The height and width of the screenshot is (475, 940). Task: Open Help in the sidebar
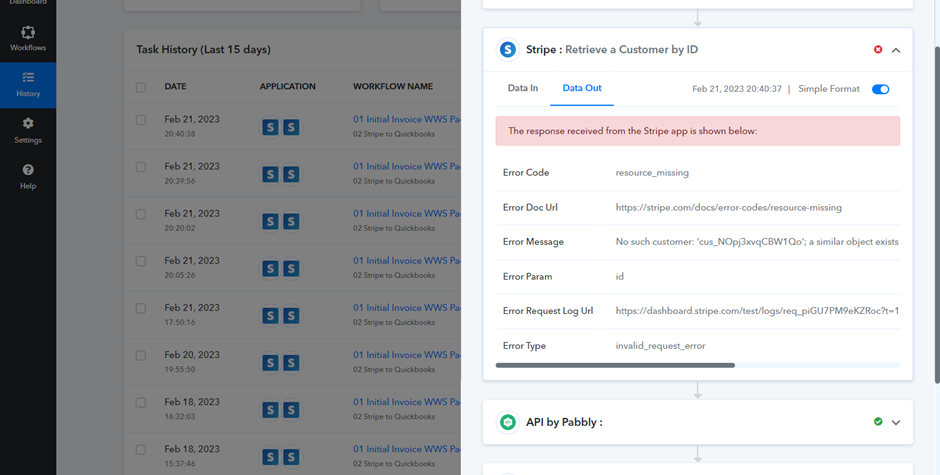[28, 177]
